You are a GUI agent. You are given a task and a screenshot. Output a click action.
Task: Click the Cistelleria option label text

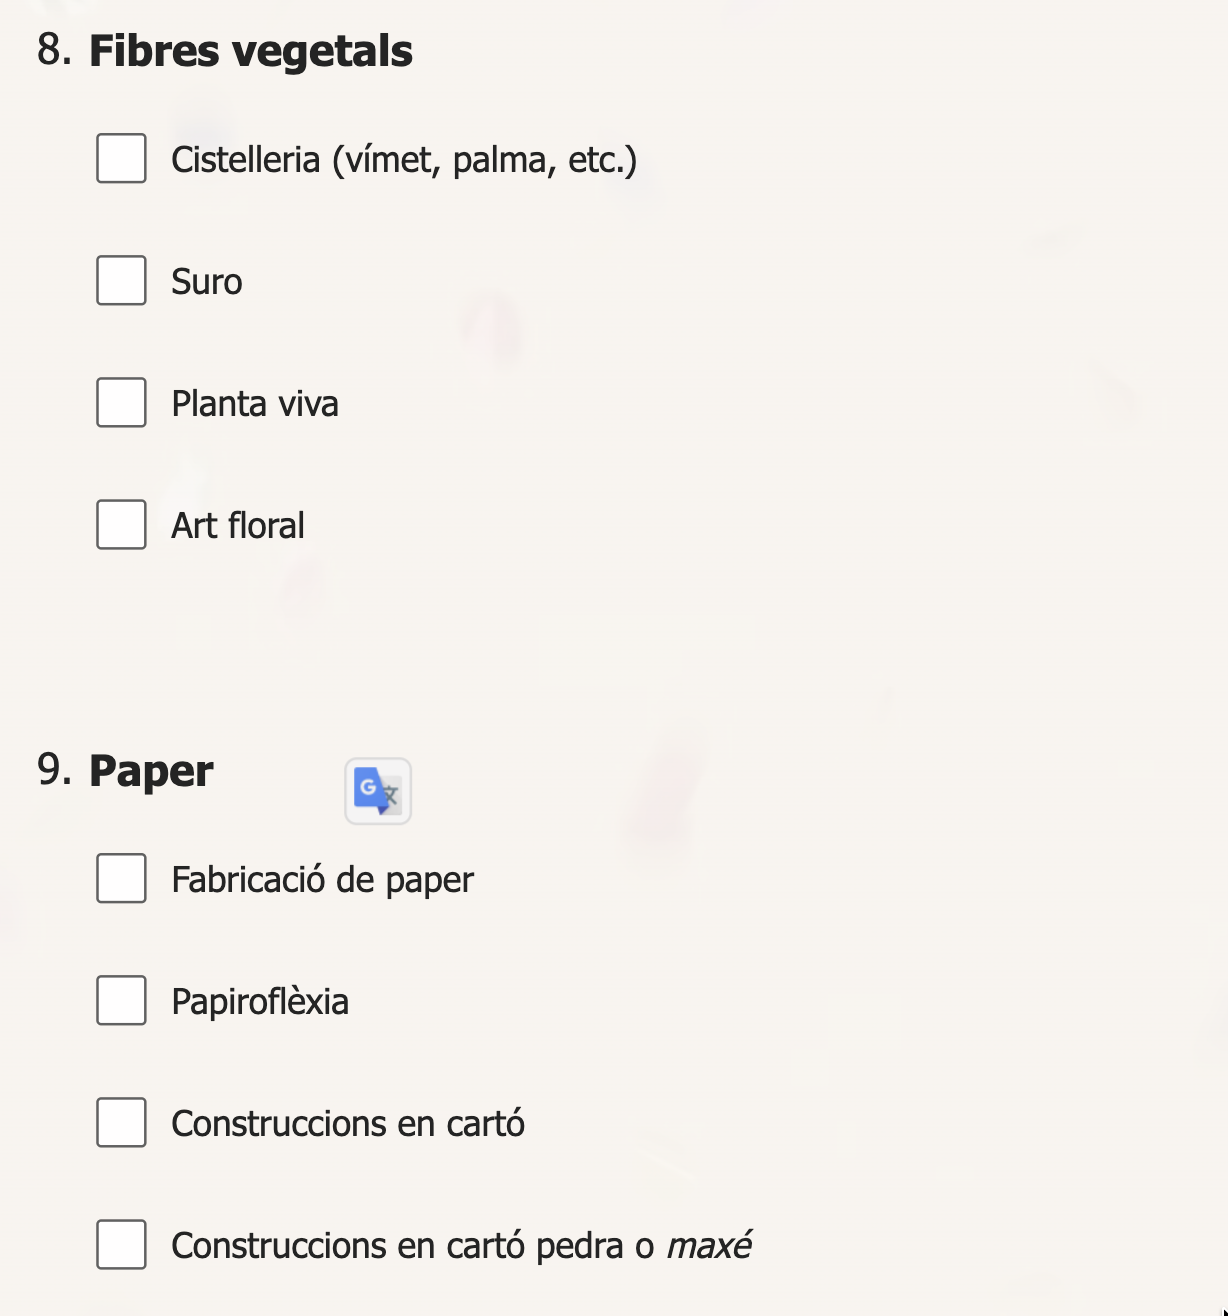[404, 160]
